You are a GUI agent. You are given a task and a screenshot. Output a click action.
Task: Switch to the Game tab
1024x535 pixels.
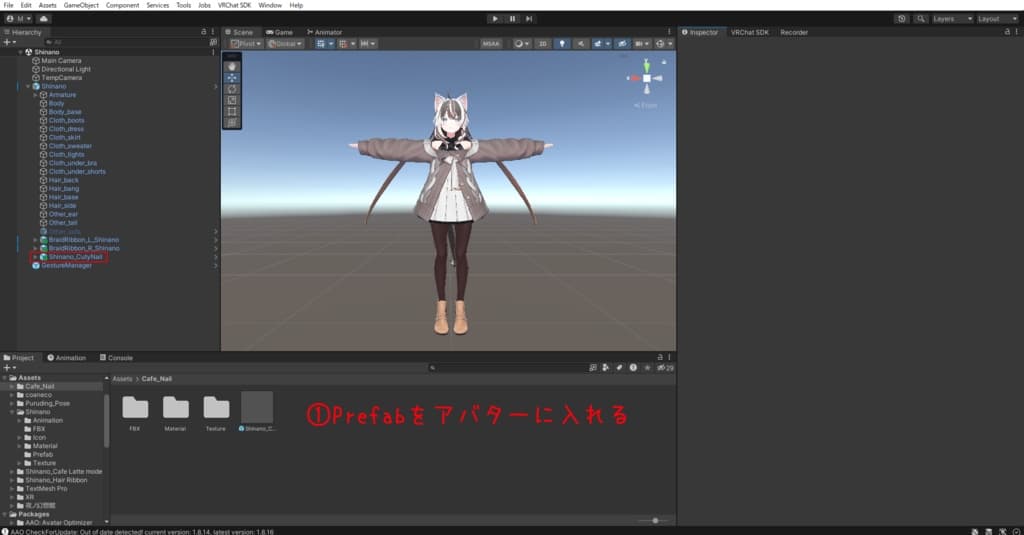280,32
